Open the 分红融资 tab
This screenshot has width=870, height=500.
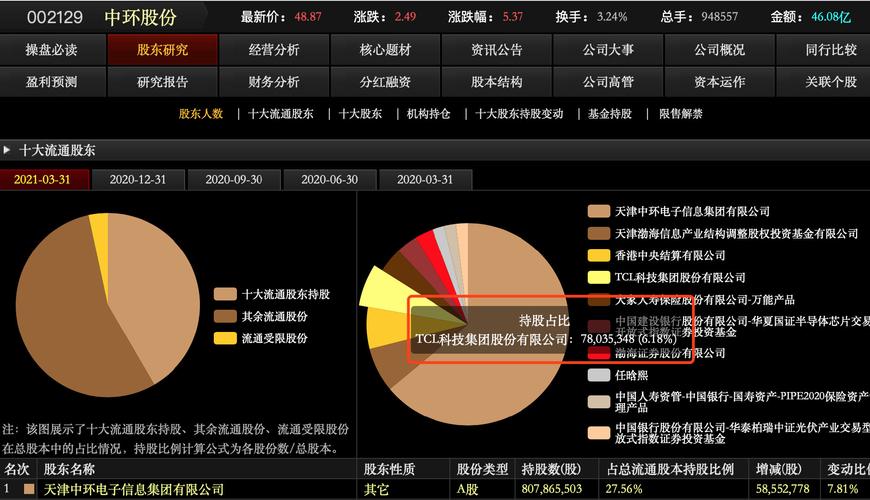[x=385, y=82]
